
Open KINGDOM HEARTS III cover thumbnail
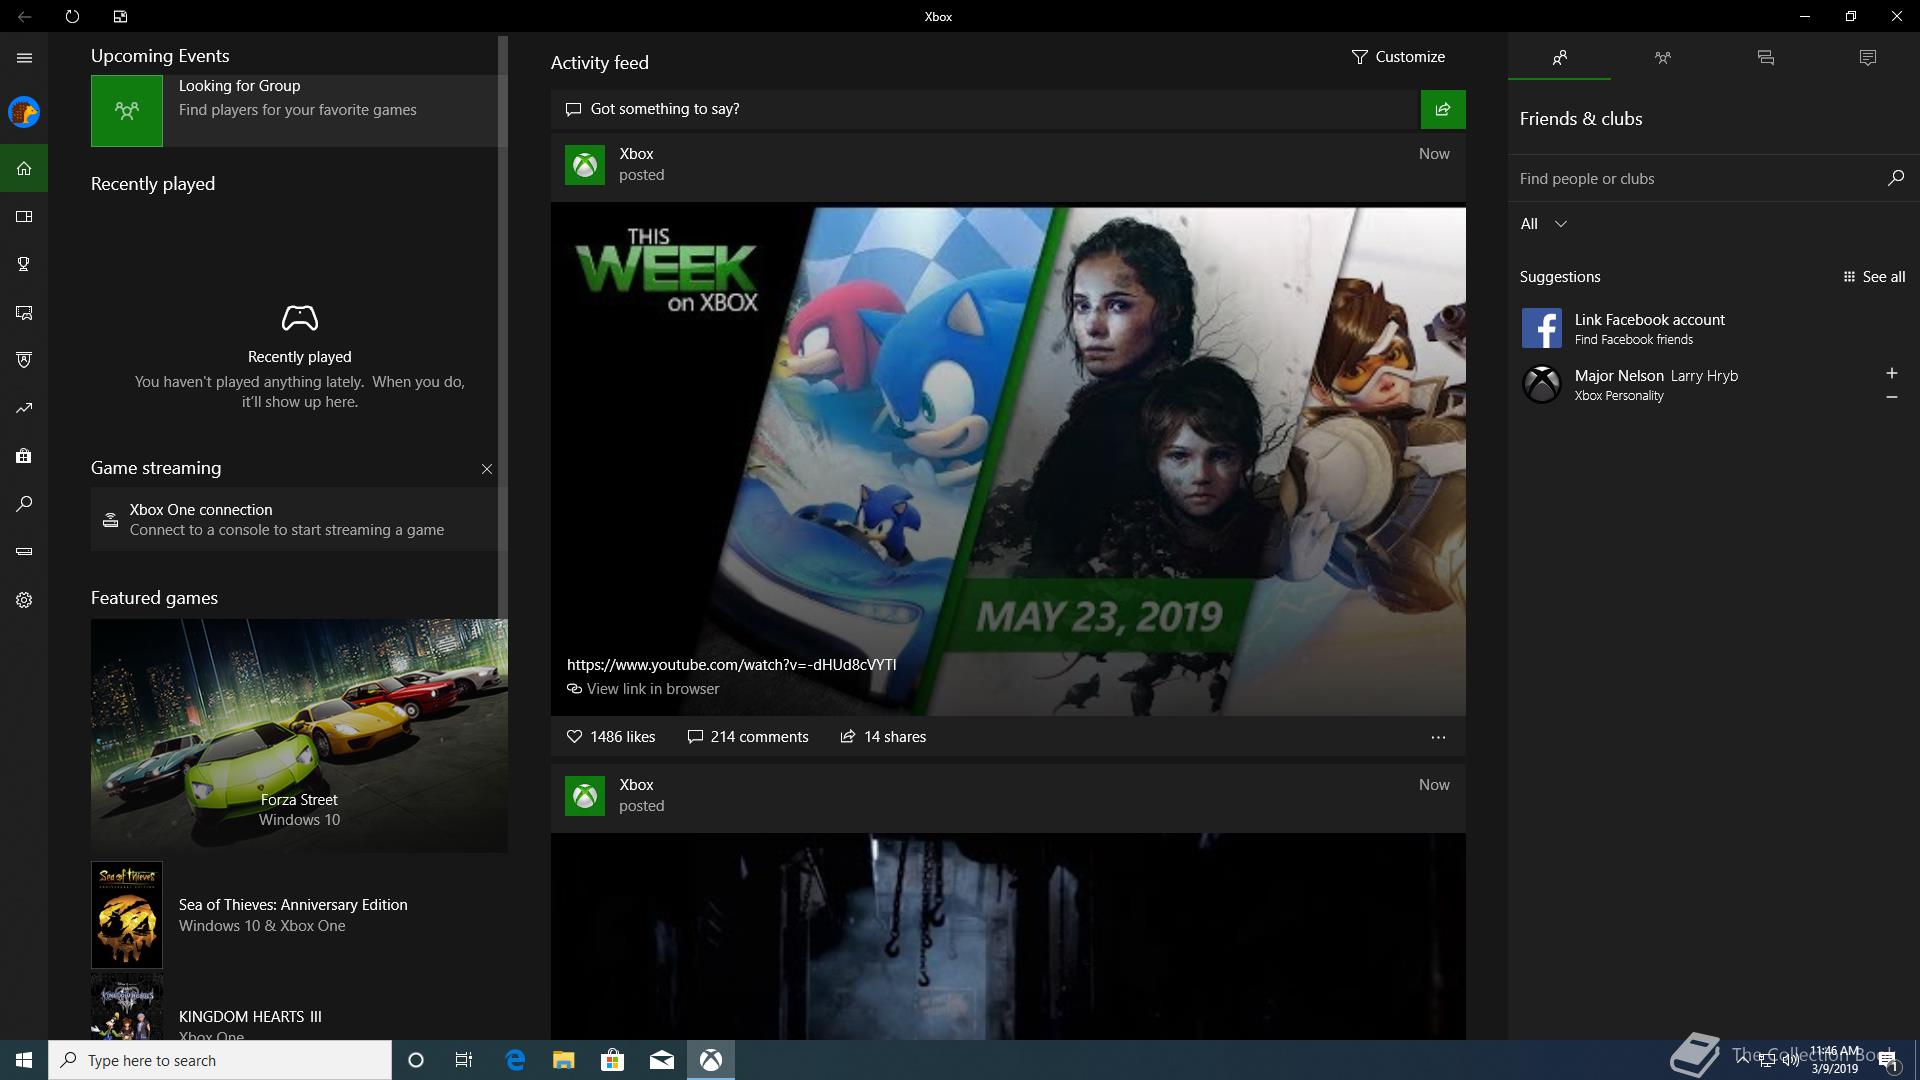click(x=127, y=1007)
